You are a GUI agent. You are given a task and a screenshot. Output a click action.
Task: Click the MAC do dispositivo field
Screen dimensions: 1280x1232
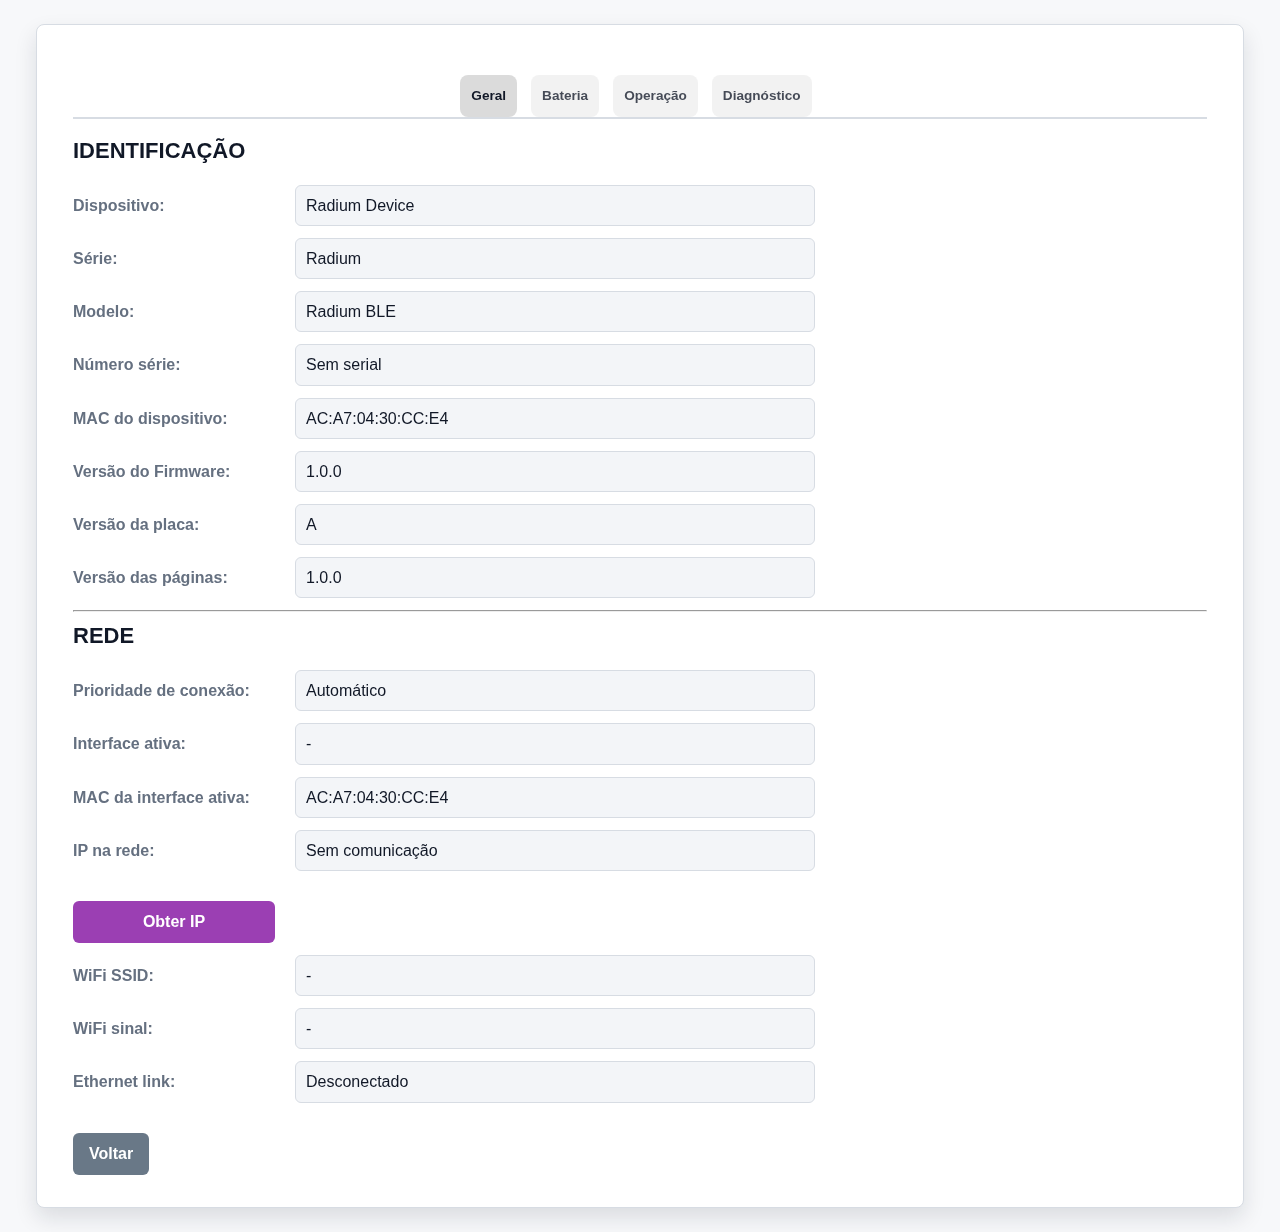pyautogui.click(x=555, y=418)
